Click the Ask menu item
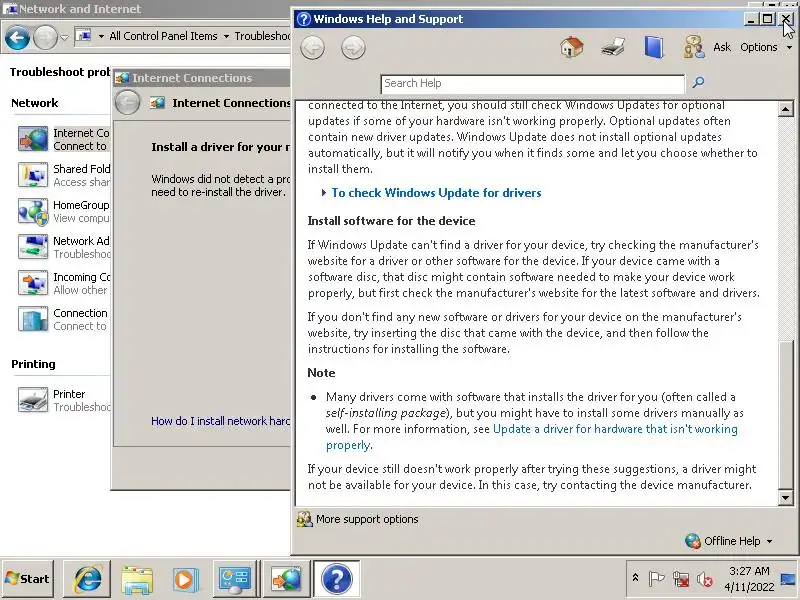Viewport: 800px width, 600px height. 721,47
